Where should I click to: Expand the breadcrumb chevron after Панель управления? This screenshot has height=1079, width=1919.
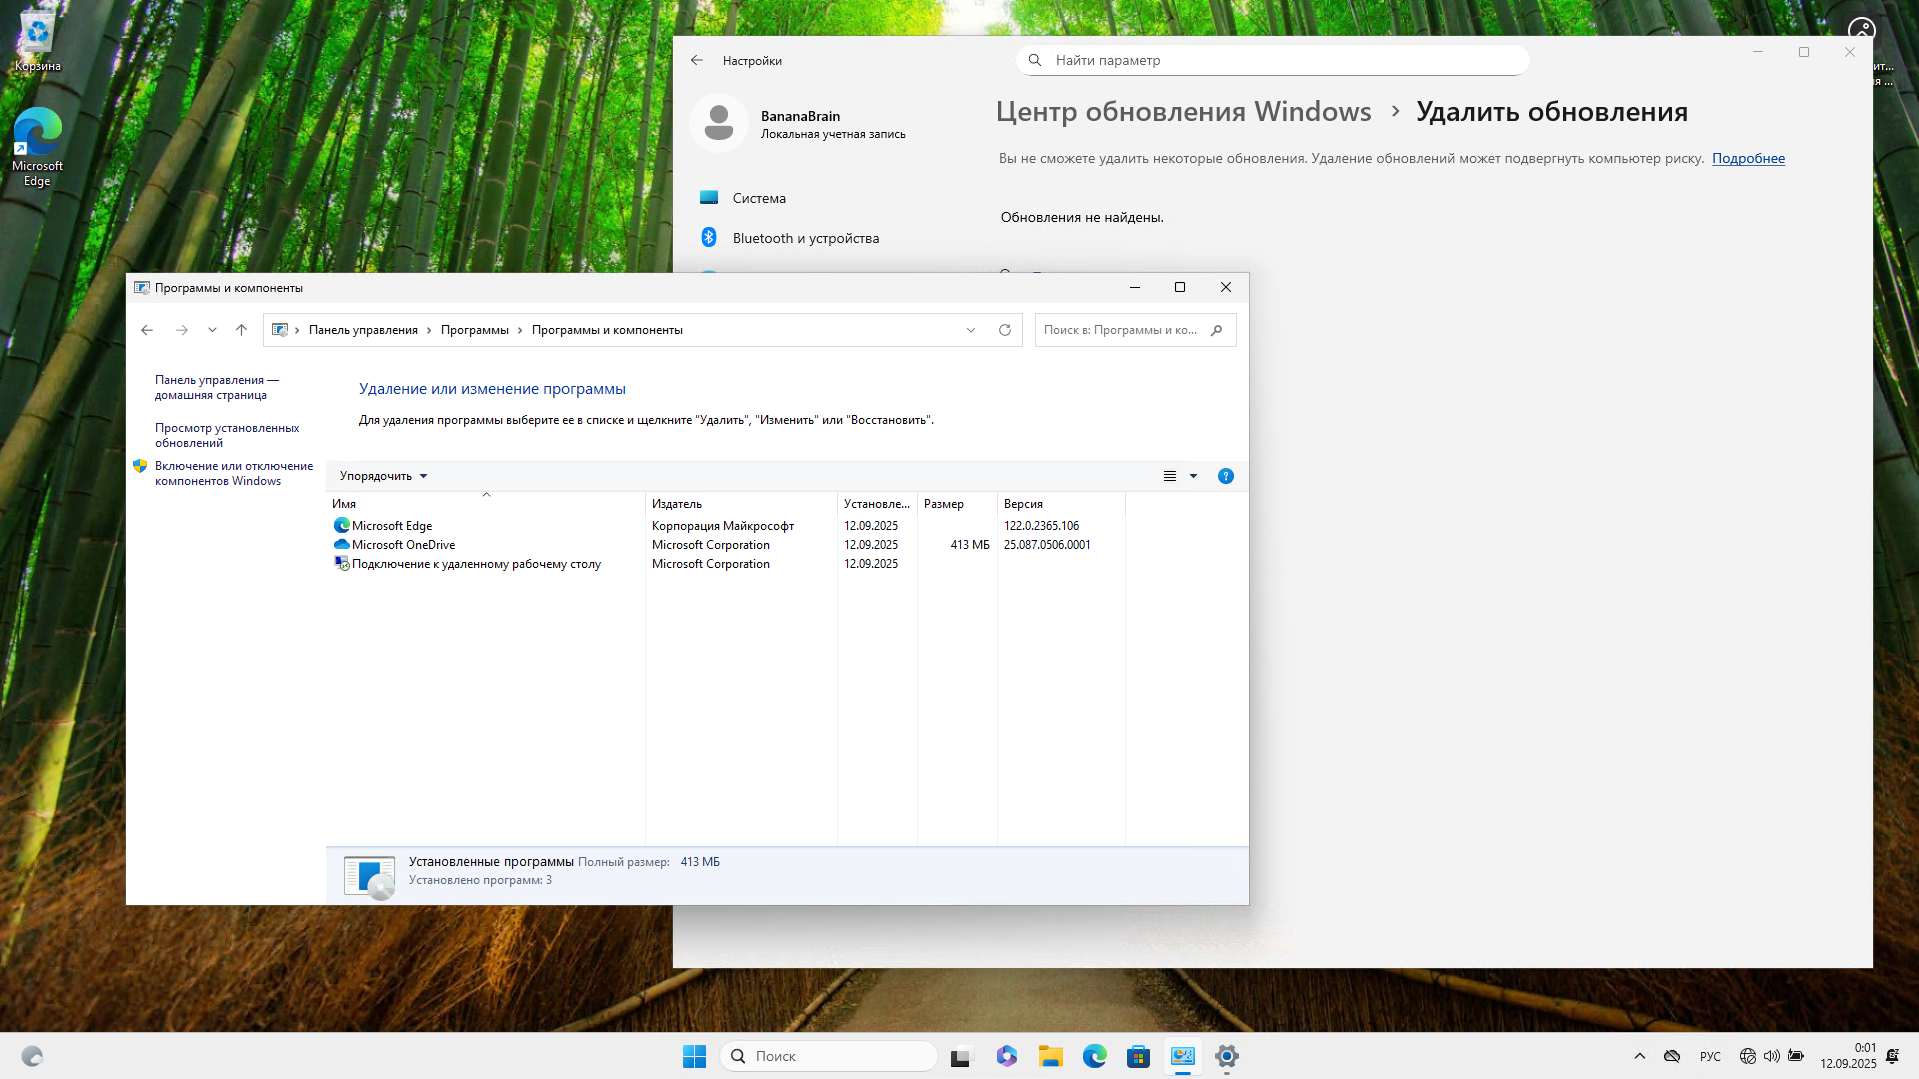coord(429,330)
